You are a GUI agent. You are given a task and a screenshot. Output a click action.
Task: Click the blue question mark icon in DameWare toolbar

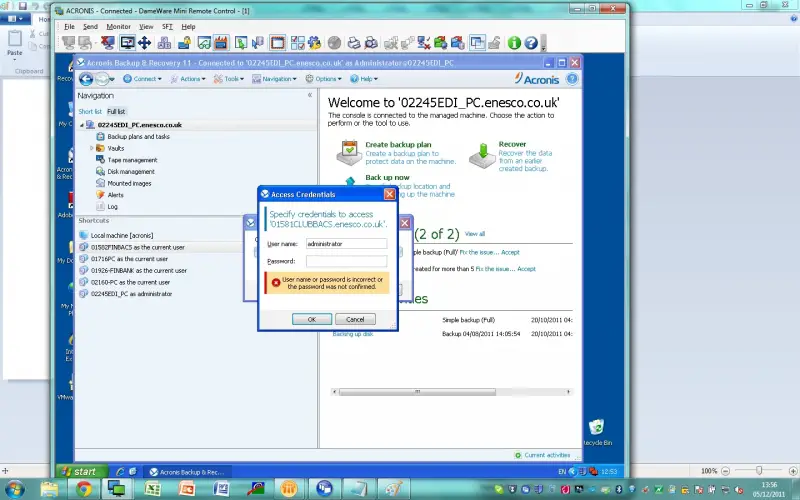click(531, 43)
